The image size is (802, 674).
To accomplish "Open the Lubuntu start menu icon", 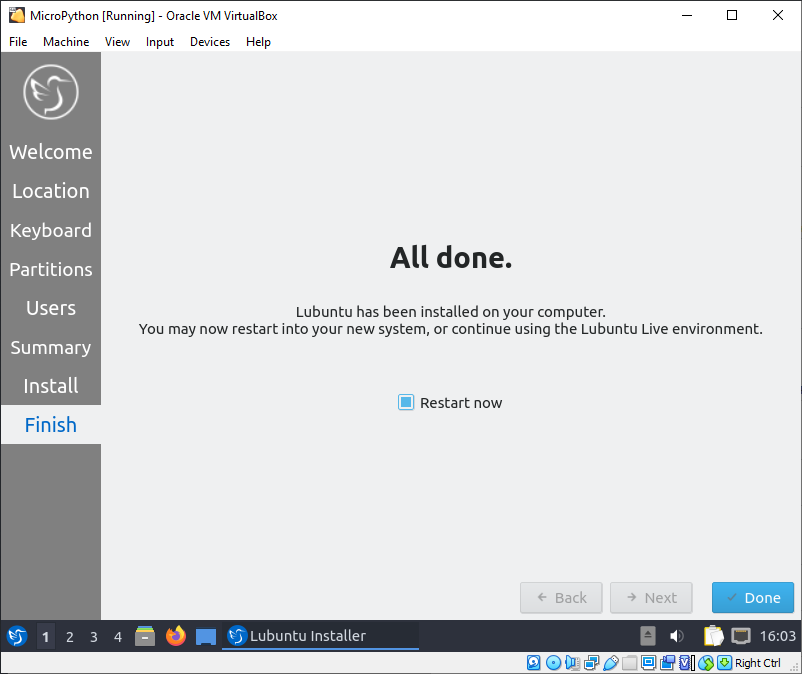I will tap(17, 637).
